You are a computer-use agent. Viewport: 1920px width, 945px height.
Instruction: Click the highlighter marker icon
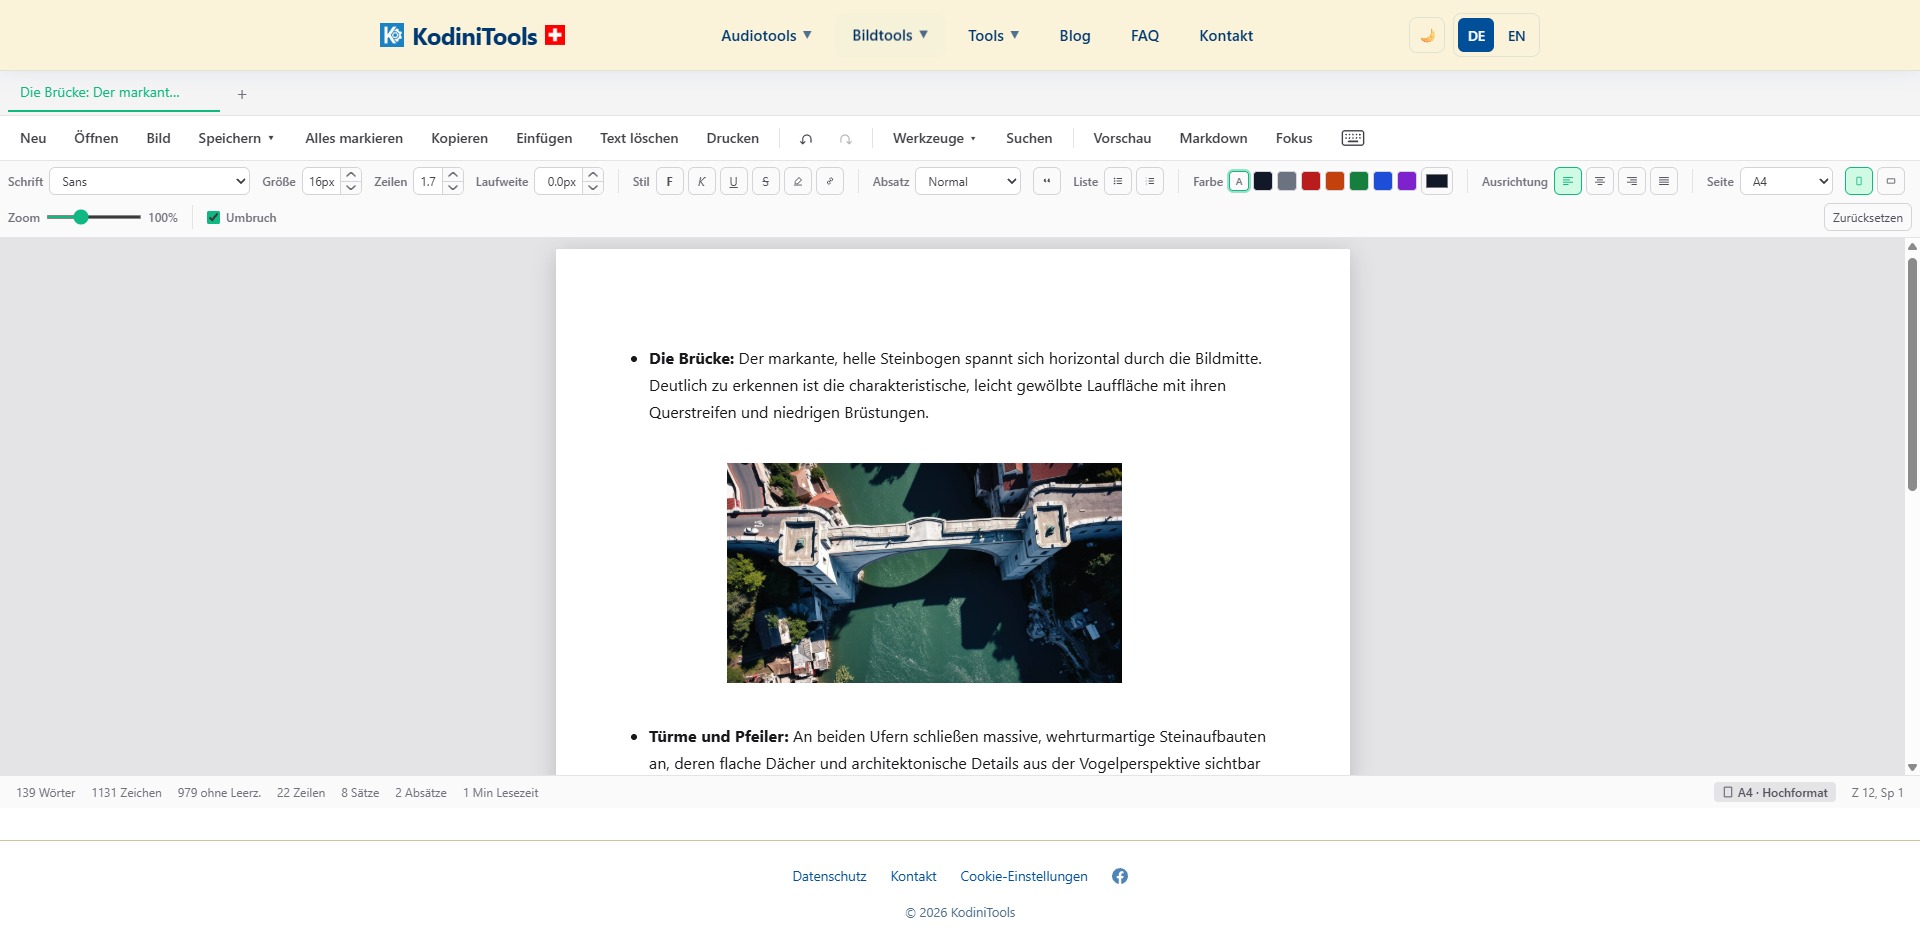tap(797, 181)
